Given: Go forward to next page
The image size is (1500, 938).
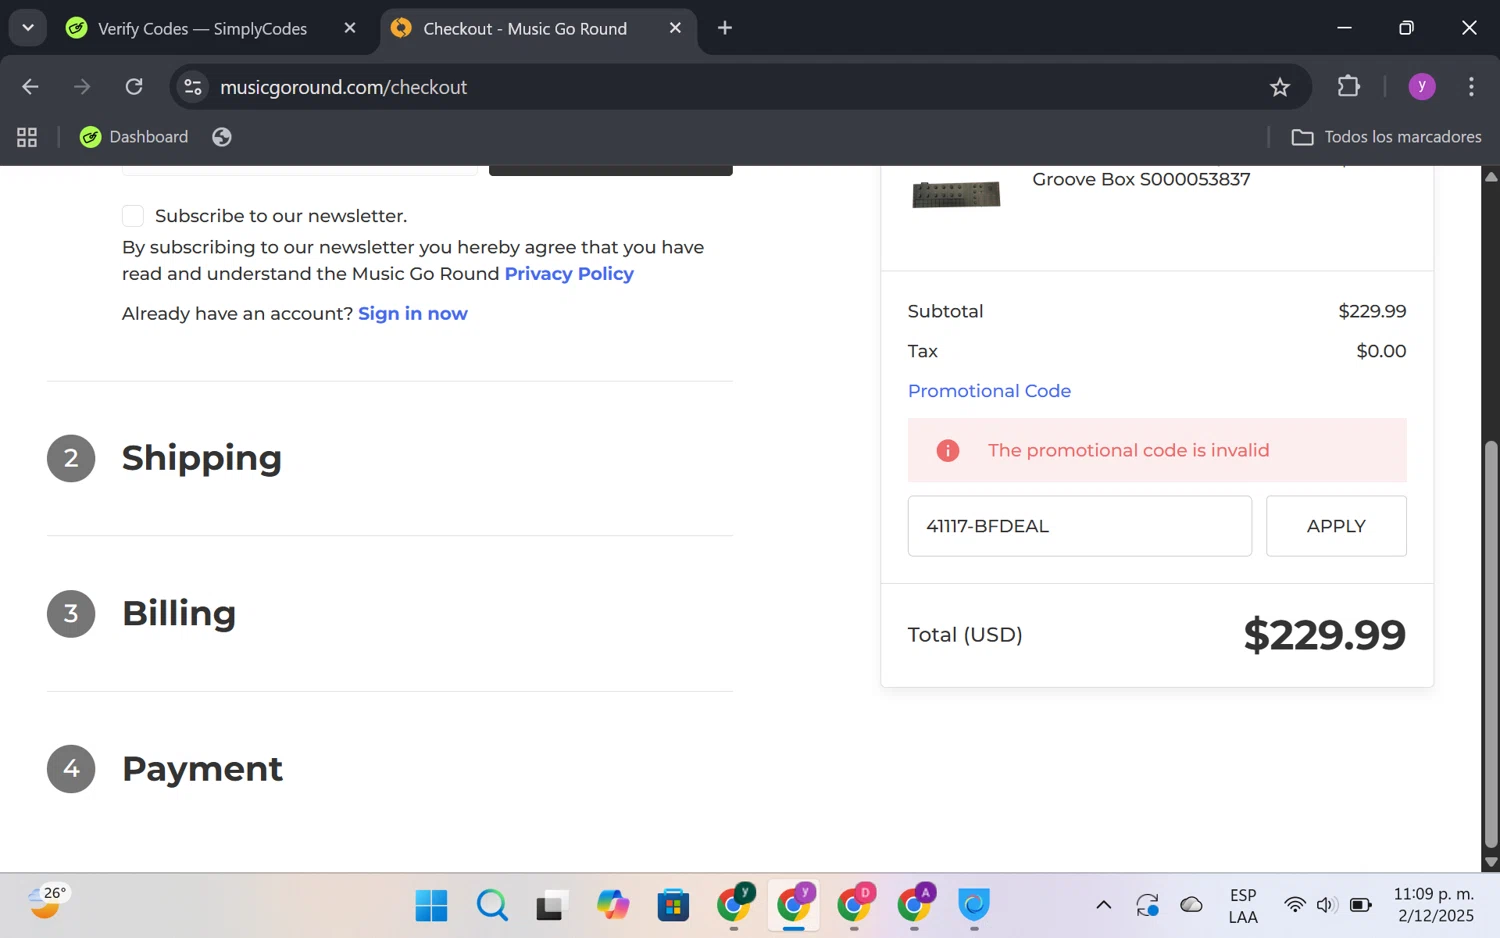Looking at the screenshot, I should tap(82, 87).
